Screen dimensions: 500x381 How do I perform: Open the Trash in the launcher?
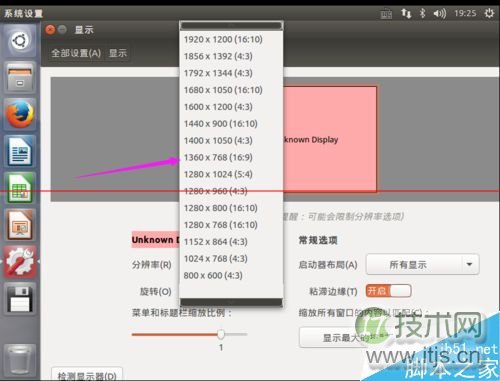coord(20,360)
